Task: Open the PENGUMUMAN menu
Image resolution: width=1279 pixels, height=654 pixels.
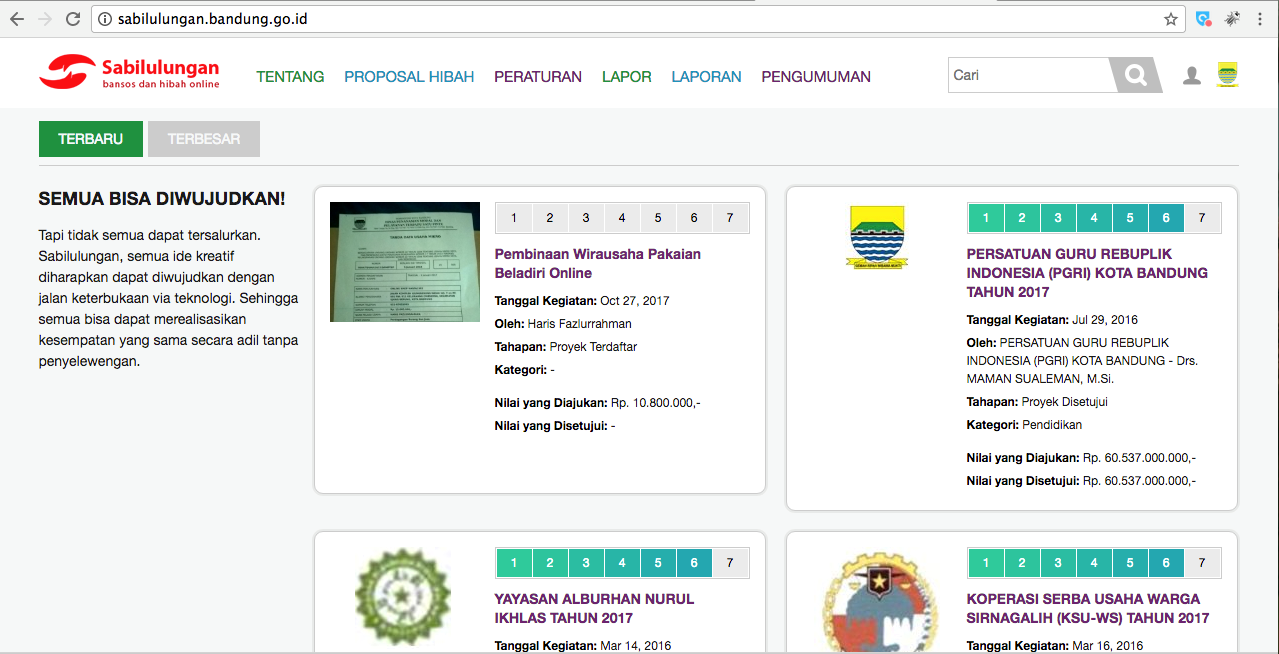Action: click(816, 76)
